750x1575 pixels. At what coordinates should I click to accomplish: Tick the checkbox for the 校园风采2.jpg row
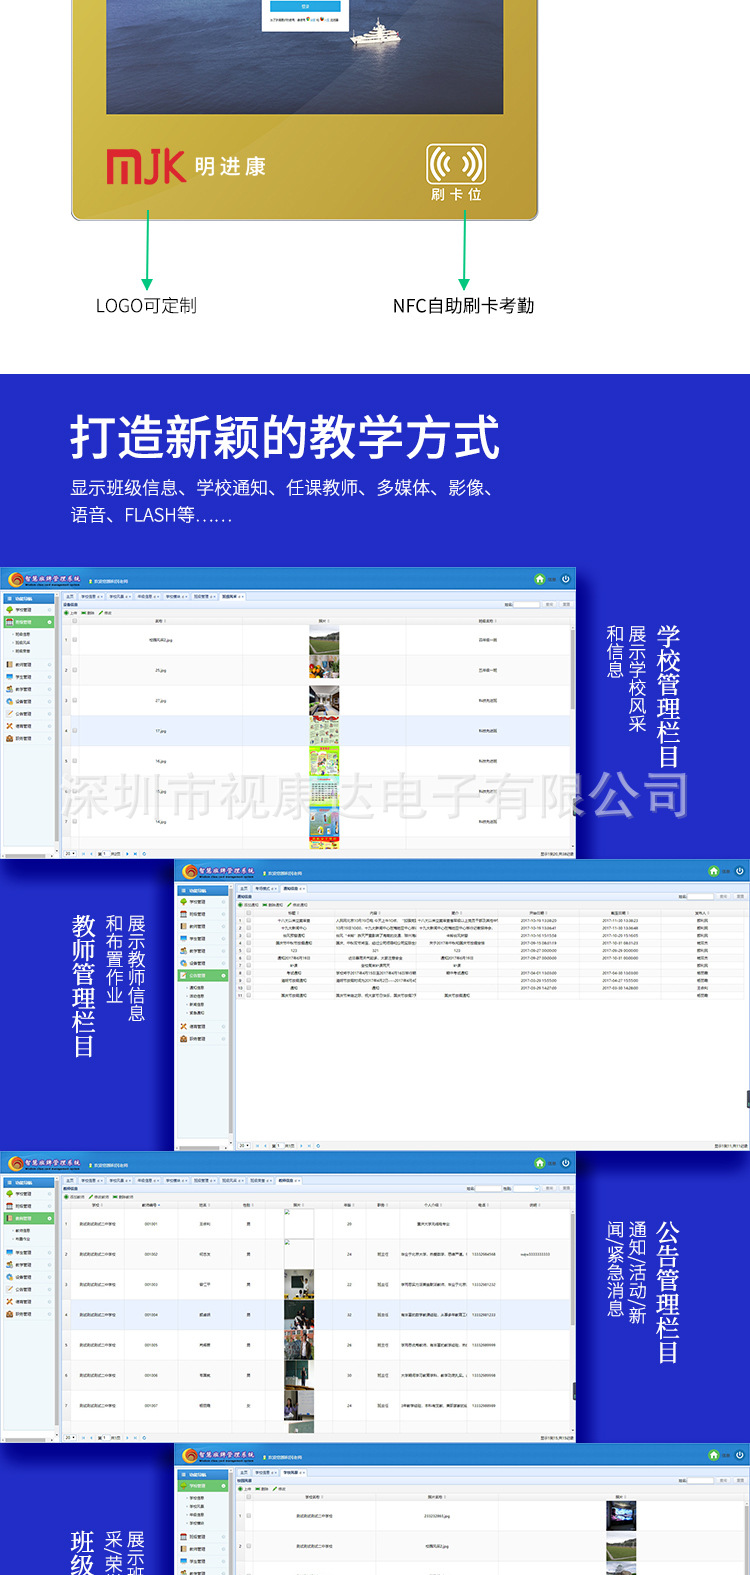75,639
